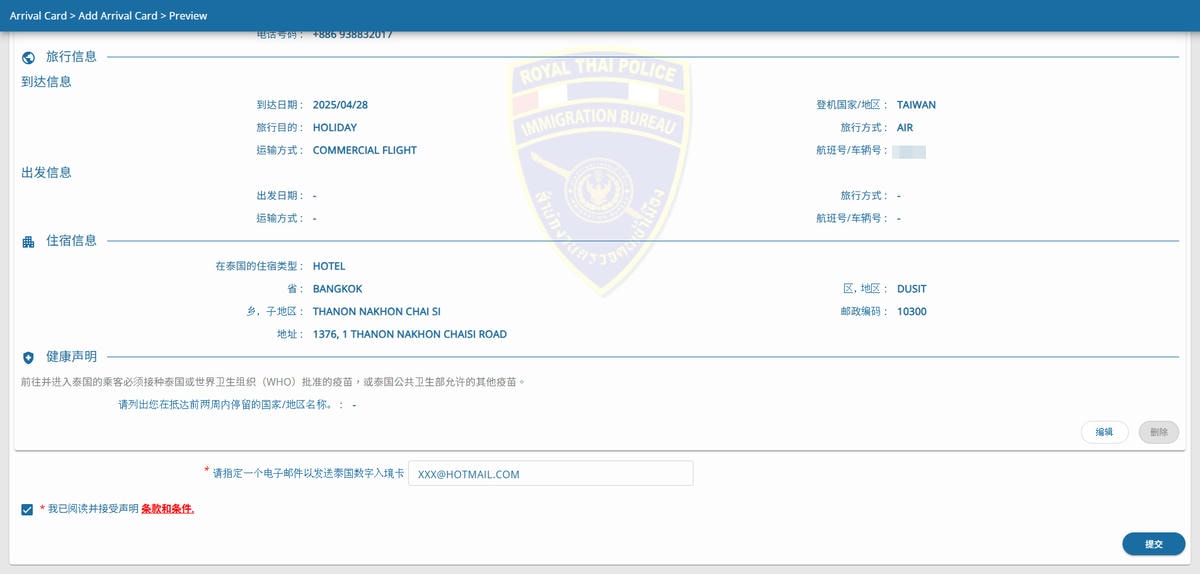Click accommodation type value HOTEL
1200x574 pixels.
click(329, 266)
